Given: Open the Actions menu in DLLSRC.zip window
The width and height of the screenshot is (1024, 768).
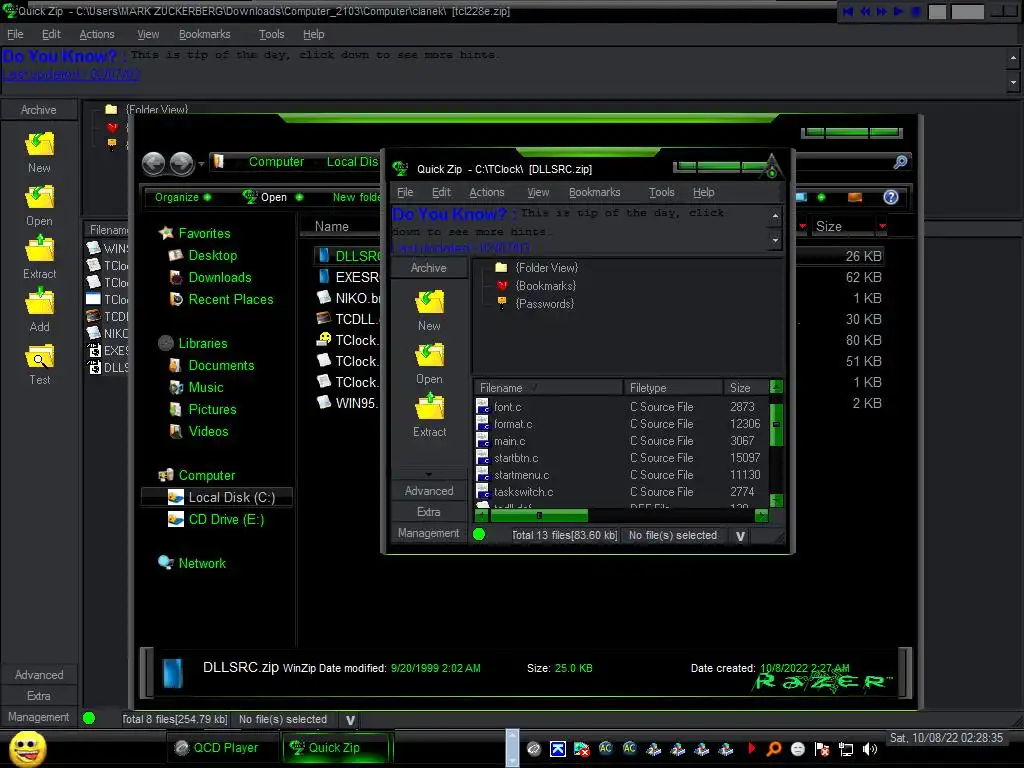Looking at the screenshot, I should click(487, 192).
